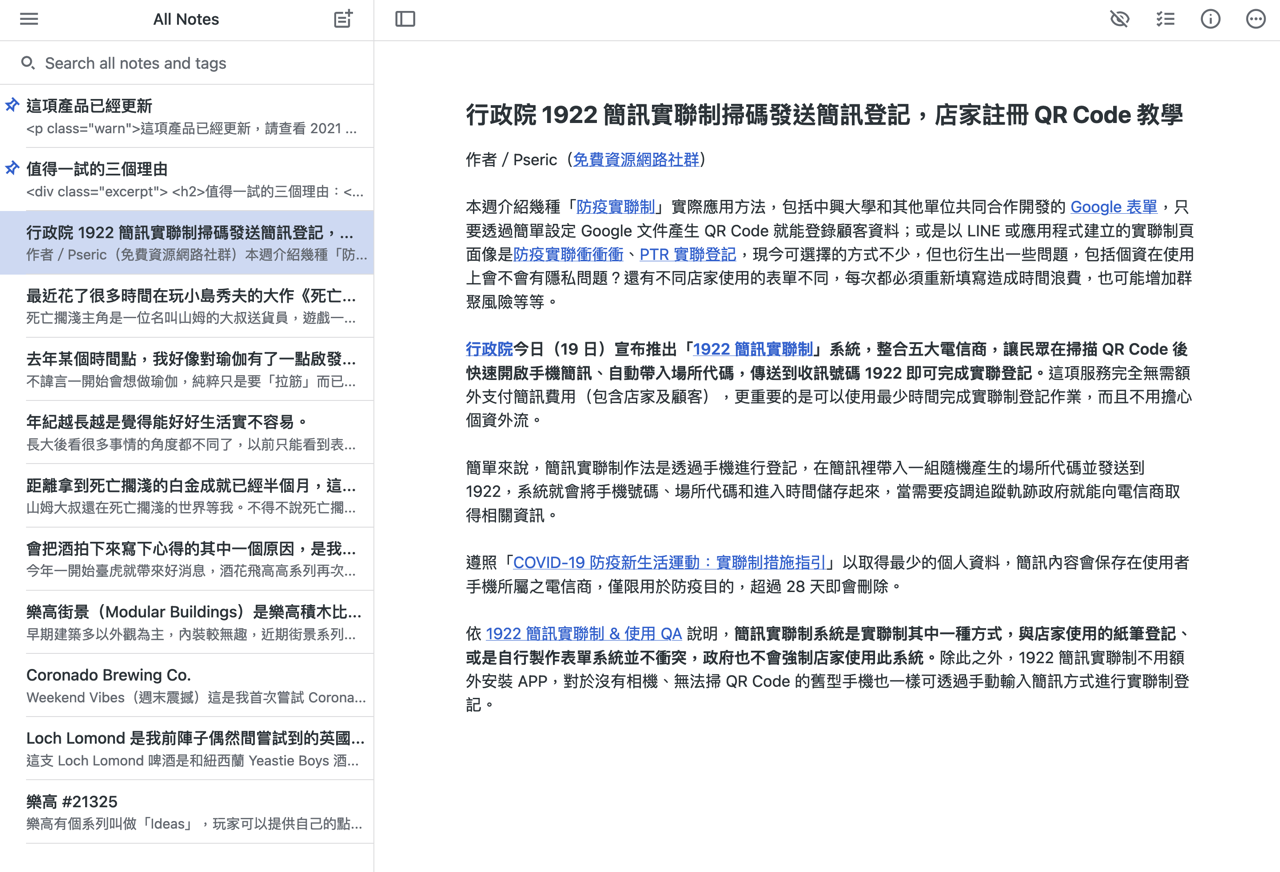1280x872 pixels.
Task: Open the note 樂高街景（Modular Buildings）
Action: tap(187, 622)
